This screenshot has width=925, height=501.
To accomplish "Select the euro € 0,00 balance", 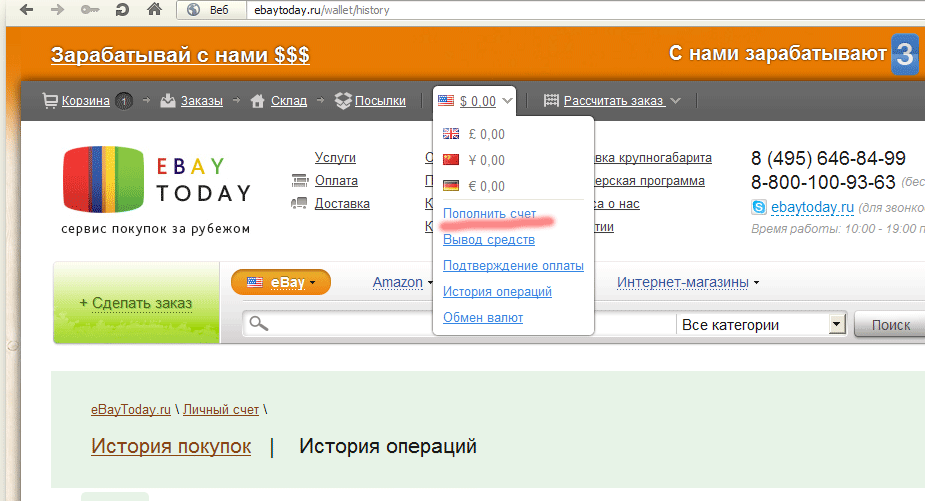I will [487, 186].
